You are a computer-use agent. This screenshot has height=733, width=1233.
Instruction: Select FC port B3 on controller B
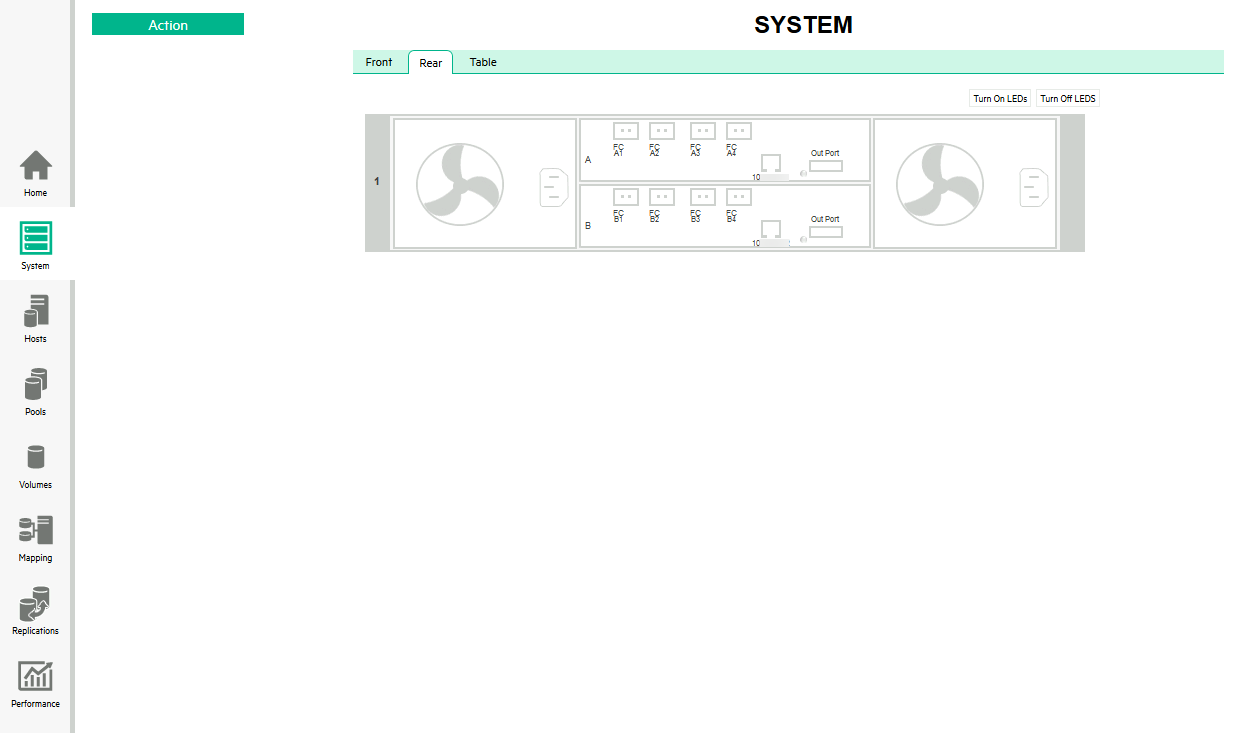tap(703, 197)
